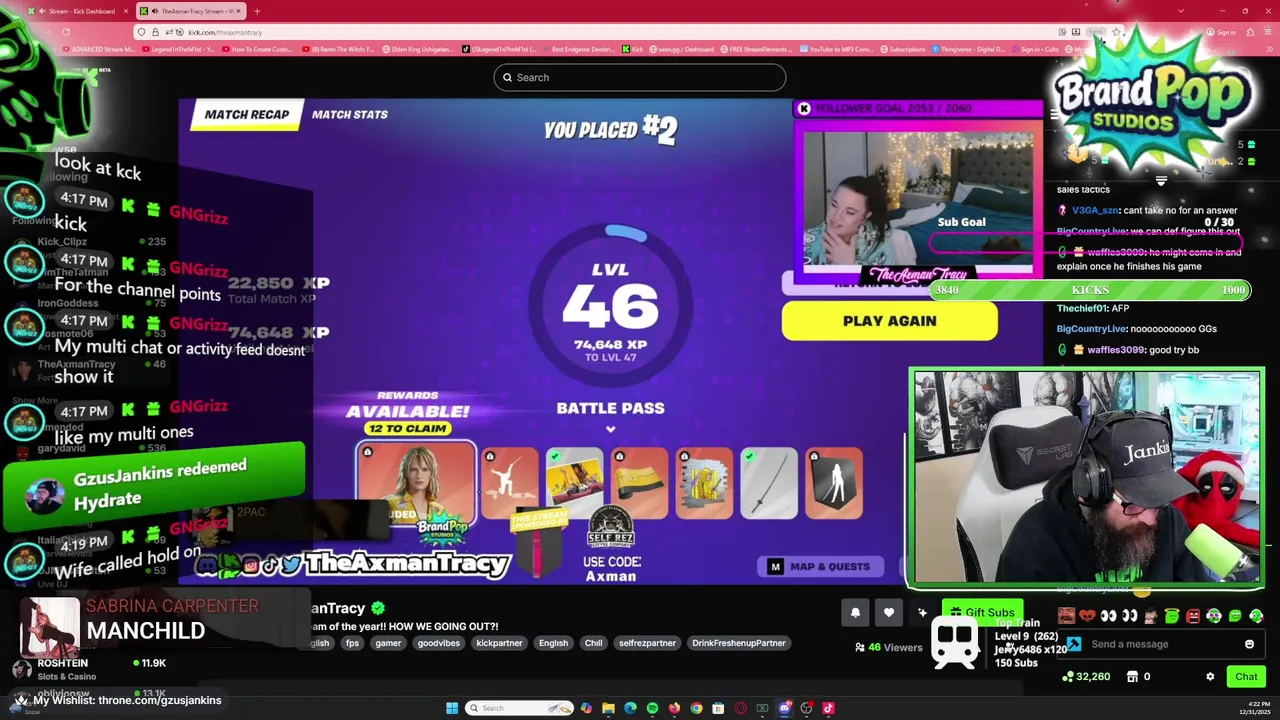Click the goodvibes tag

point(438,643)
